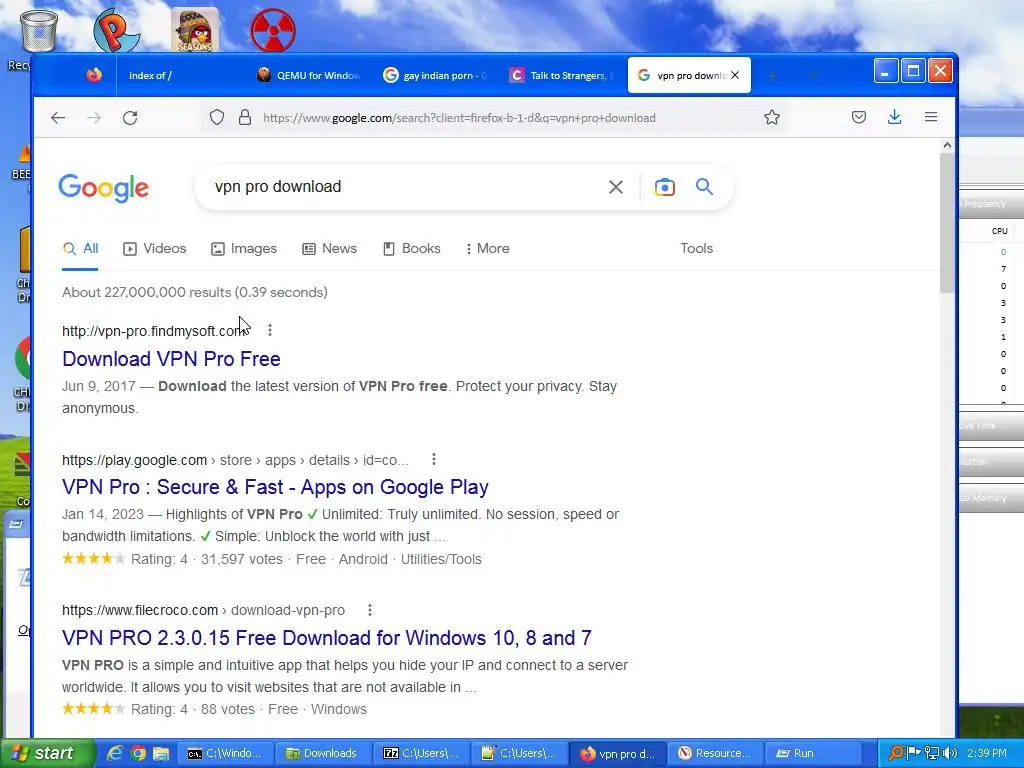
Task: Open the Firefox View icon in tab bar
Action: point(94,75)
